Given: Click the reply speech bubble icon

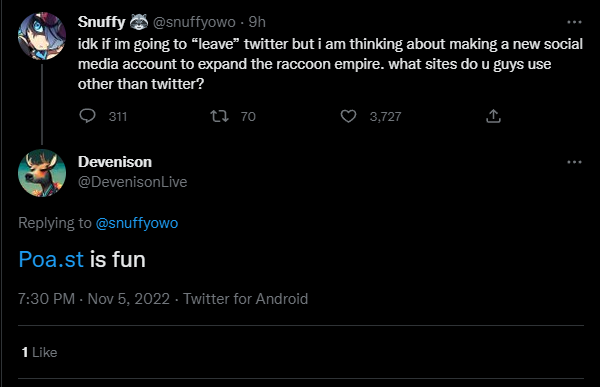Looking at the screenshot, I should pyautogui.click(x=87, y=116).
